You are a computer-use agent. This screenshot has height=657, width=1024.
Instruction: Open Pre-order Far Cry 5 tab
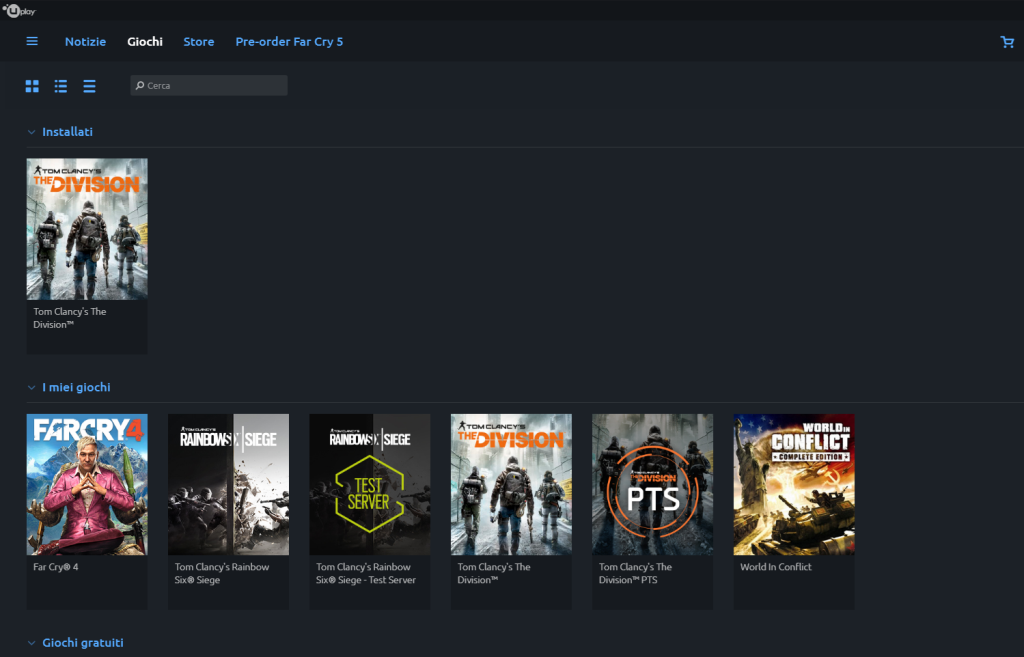pos(289,41)
